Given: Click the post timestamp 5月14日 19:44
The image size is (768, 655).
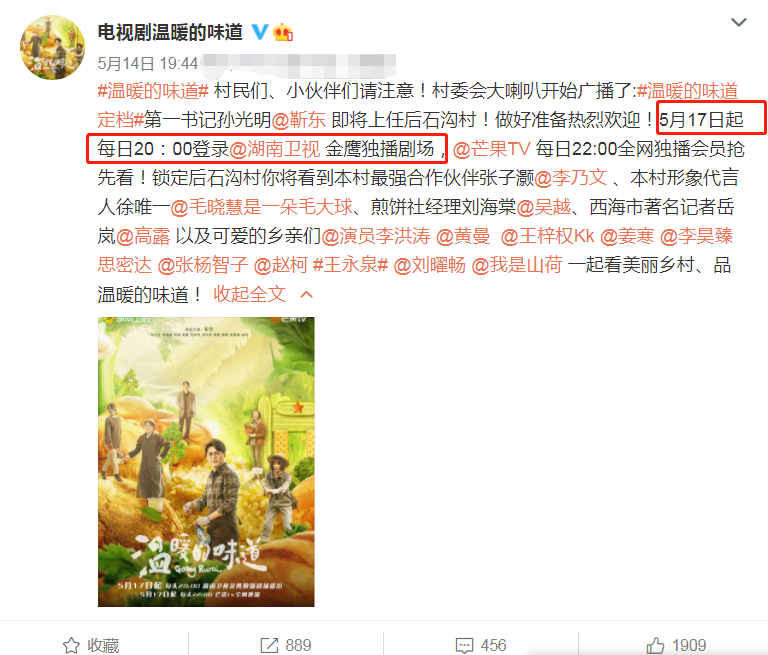Looking at the screenshot, I should [148, 63].
